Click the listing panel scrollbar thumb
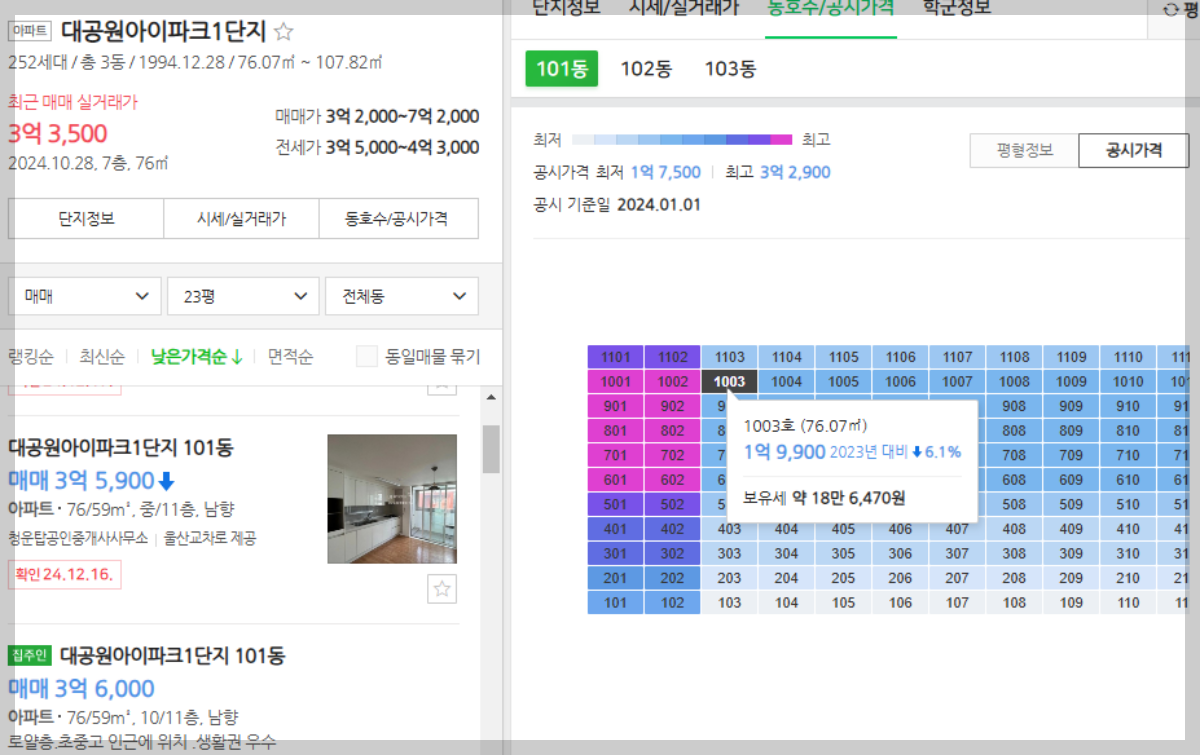The image size is (1200, 755). click(490, 448)
